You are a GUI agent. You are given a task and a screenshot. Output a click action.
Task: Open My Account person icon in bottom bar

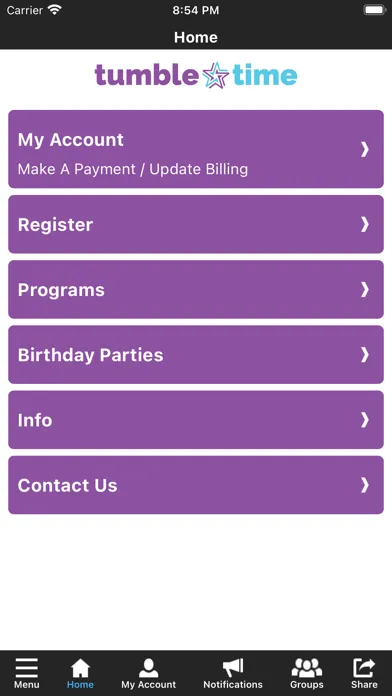click(x=149, y=668)
